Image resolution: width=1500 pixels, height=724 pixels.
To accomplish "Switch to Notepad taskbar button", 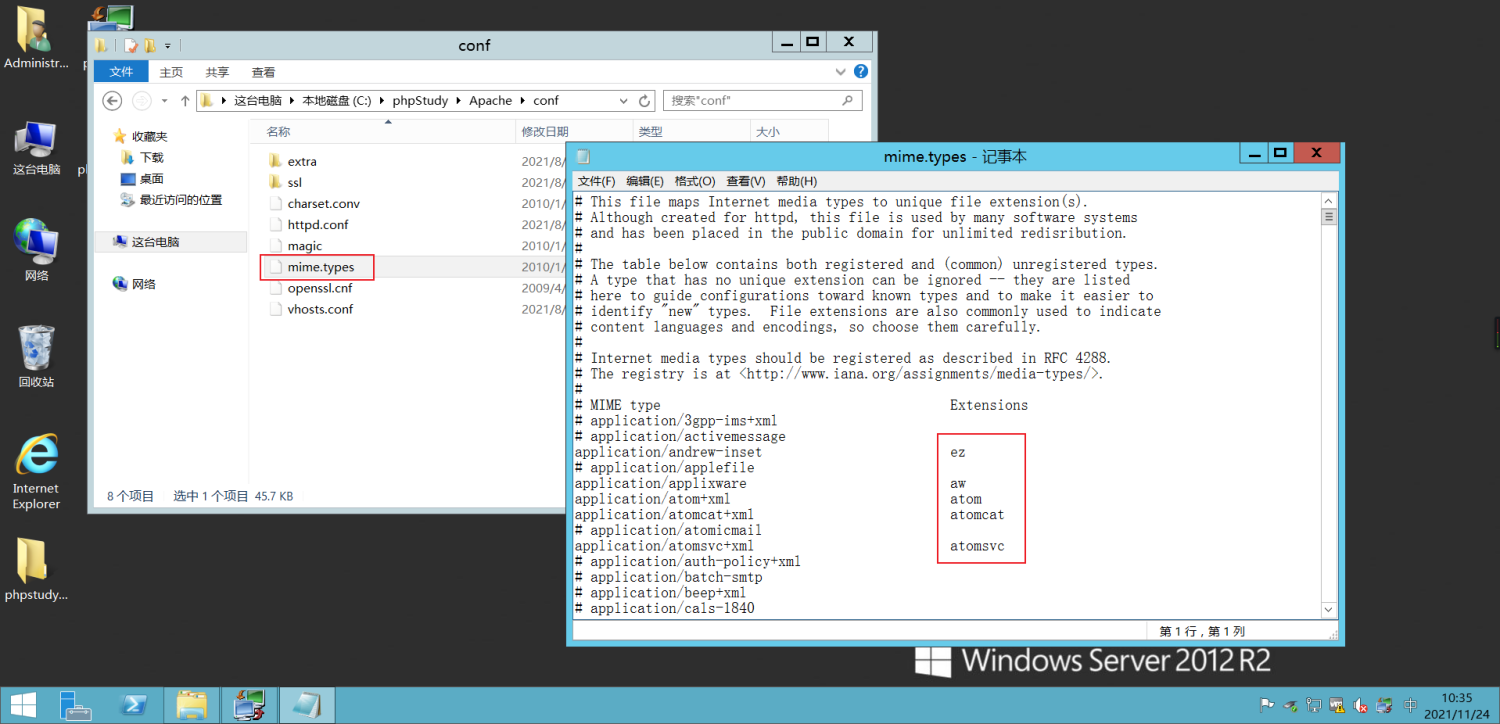I will (307, 705).
